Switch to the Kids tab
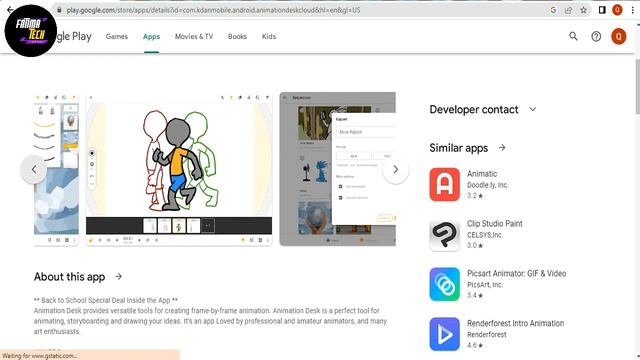This screenshot has width=640, height=360. [x=269, y=36]
